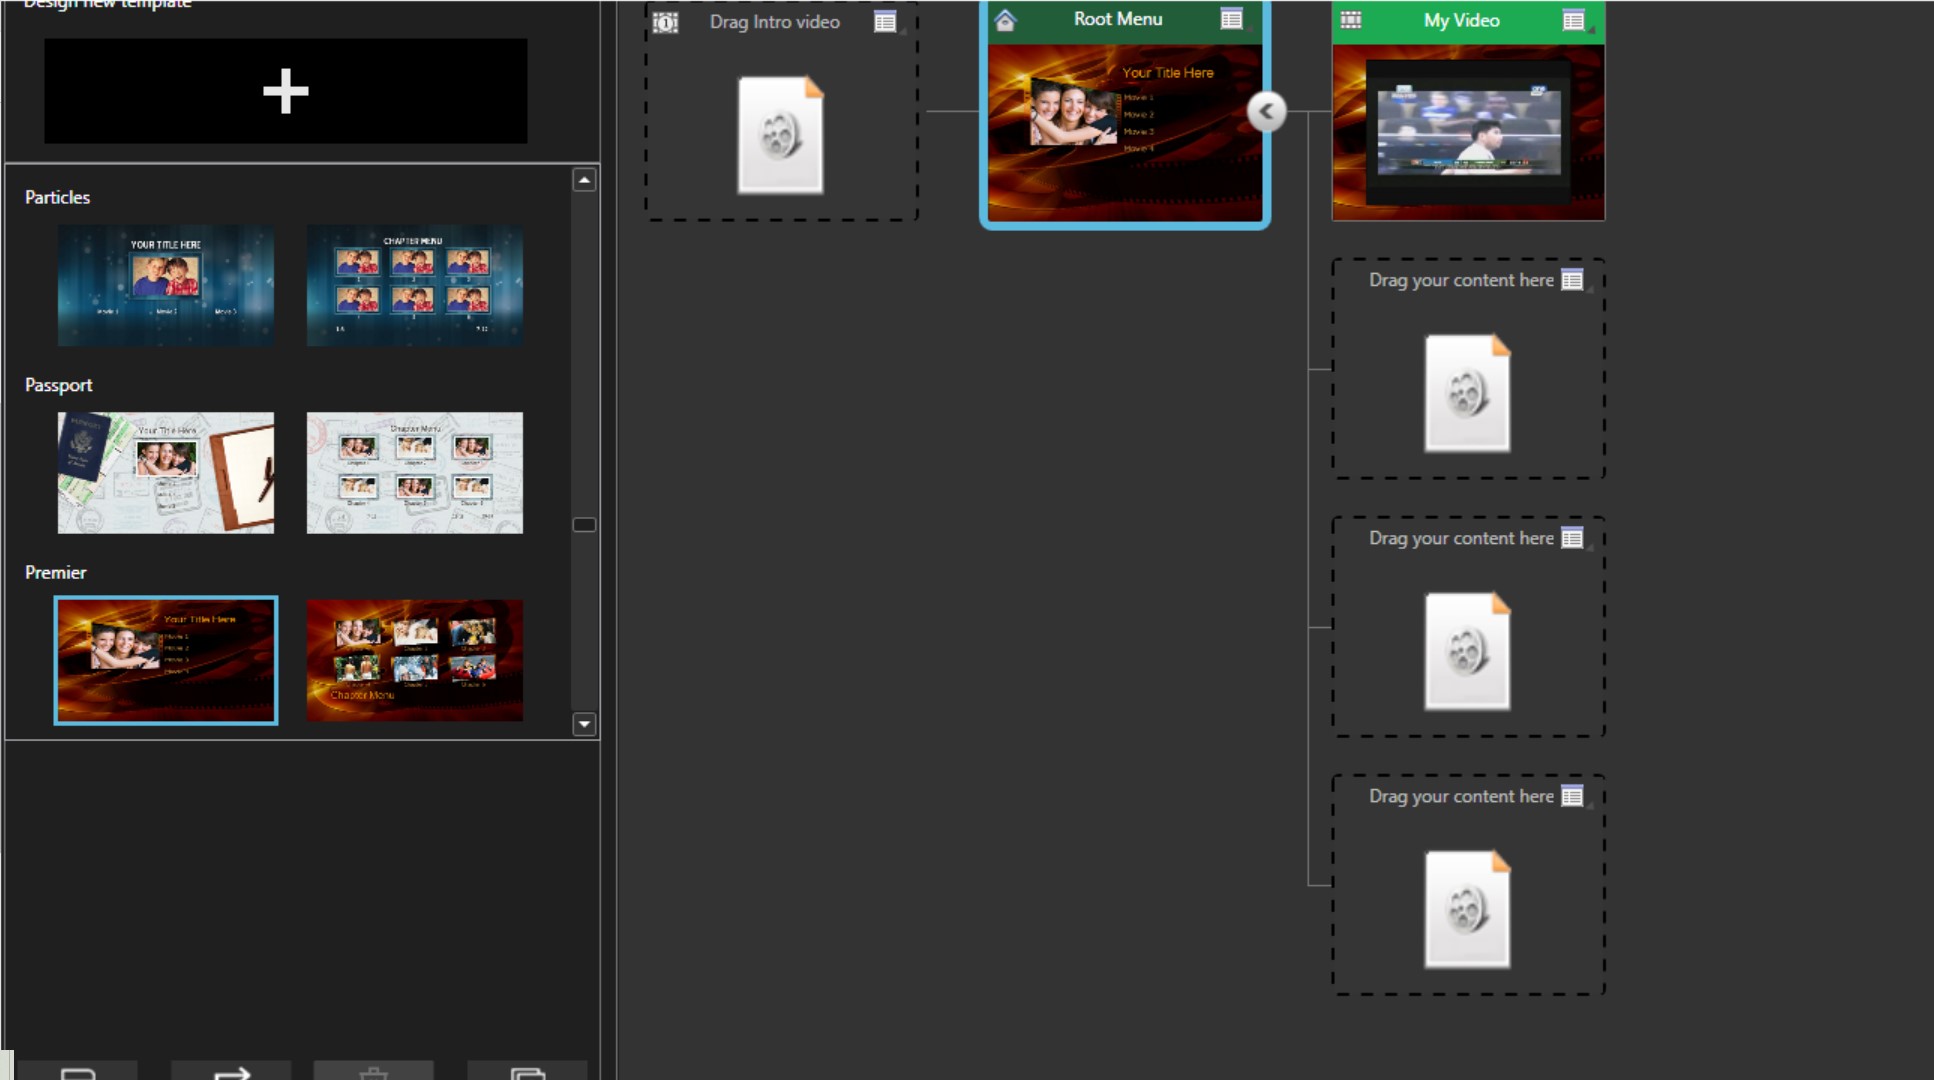Viewport: 1934px width, 1080px height.
Task: Click the trash delete icon button
Action: 373,1072
